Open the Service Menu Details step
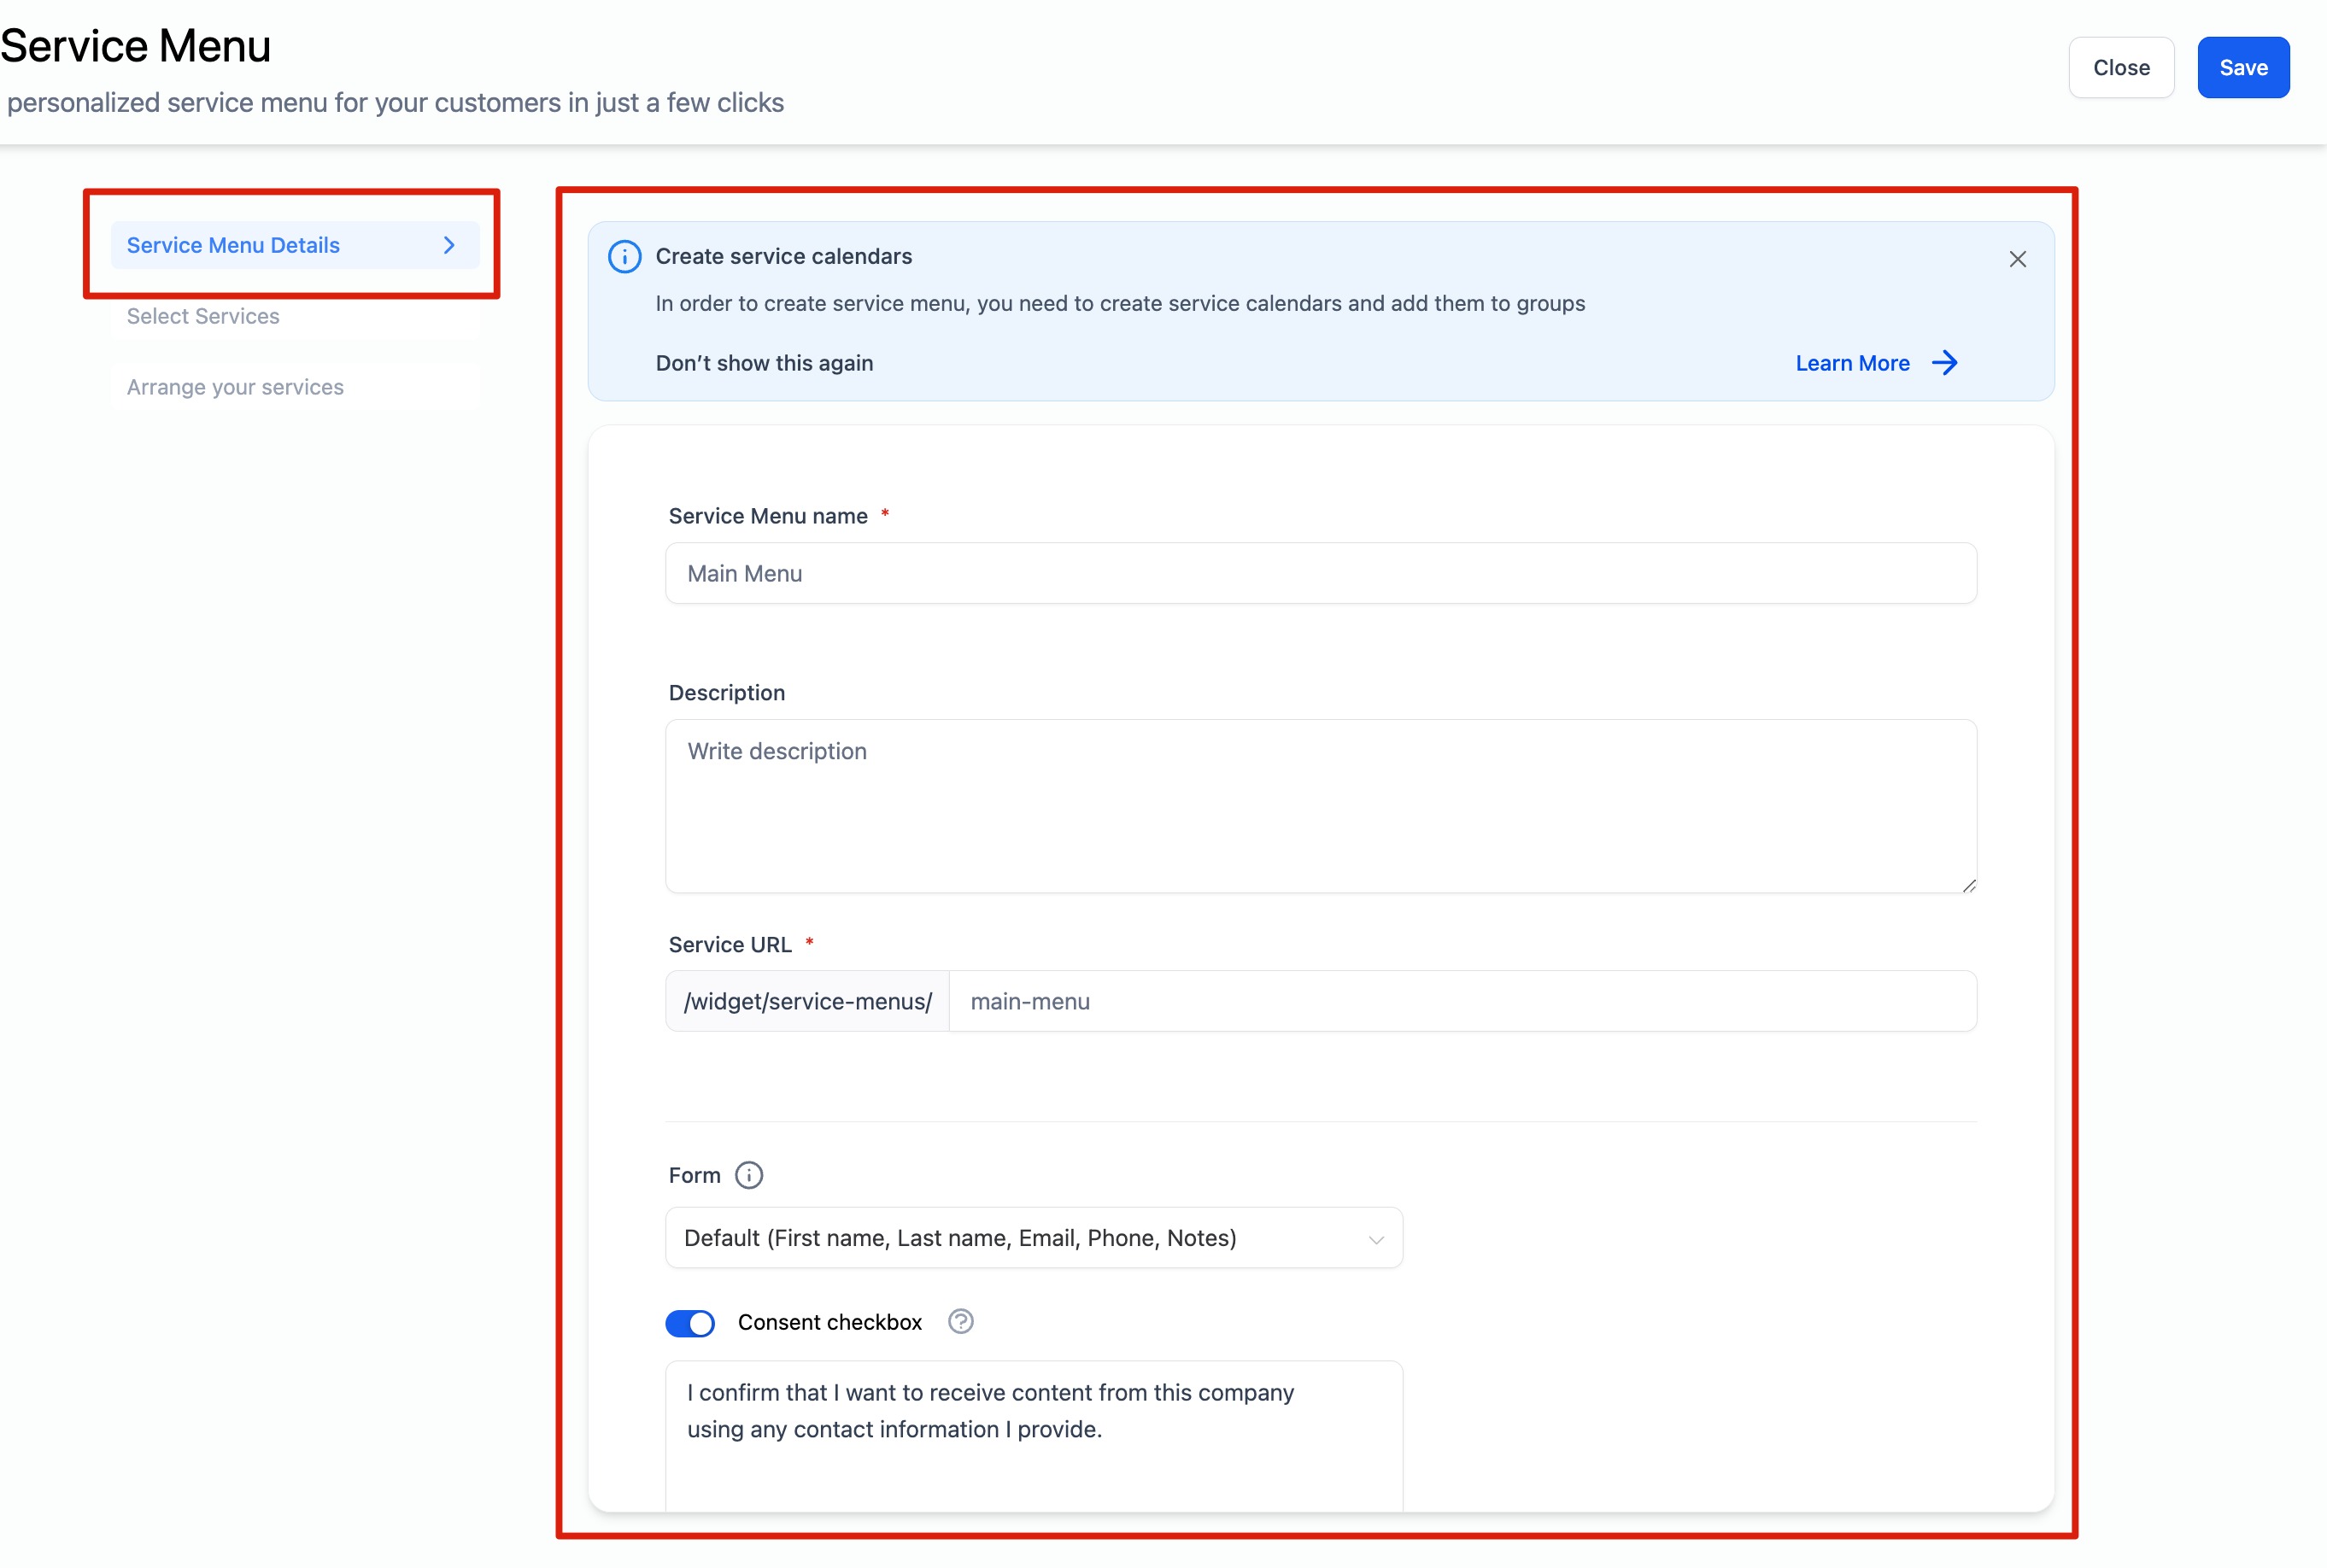 tap(233, 245)
